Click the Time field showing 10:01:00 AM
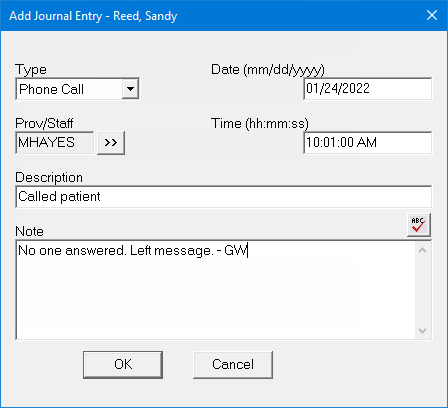448x408 pixels. click(x=368, y=143)
